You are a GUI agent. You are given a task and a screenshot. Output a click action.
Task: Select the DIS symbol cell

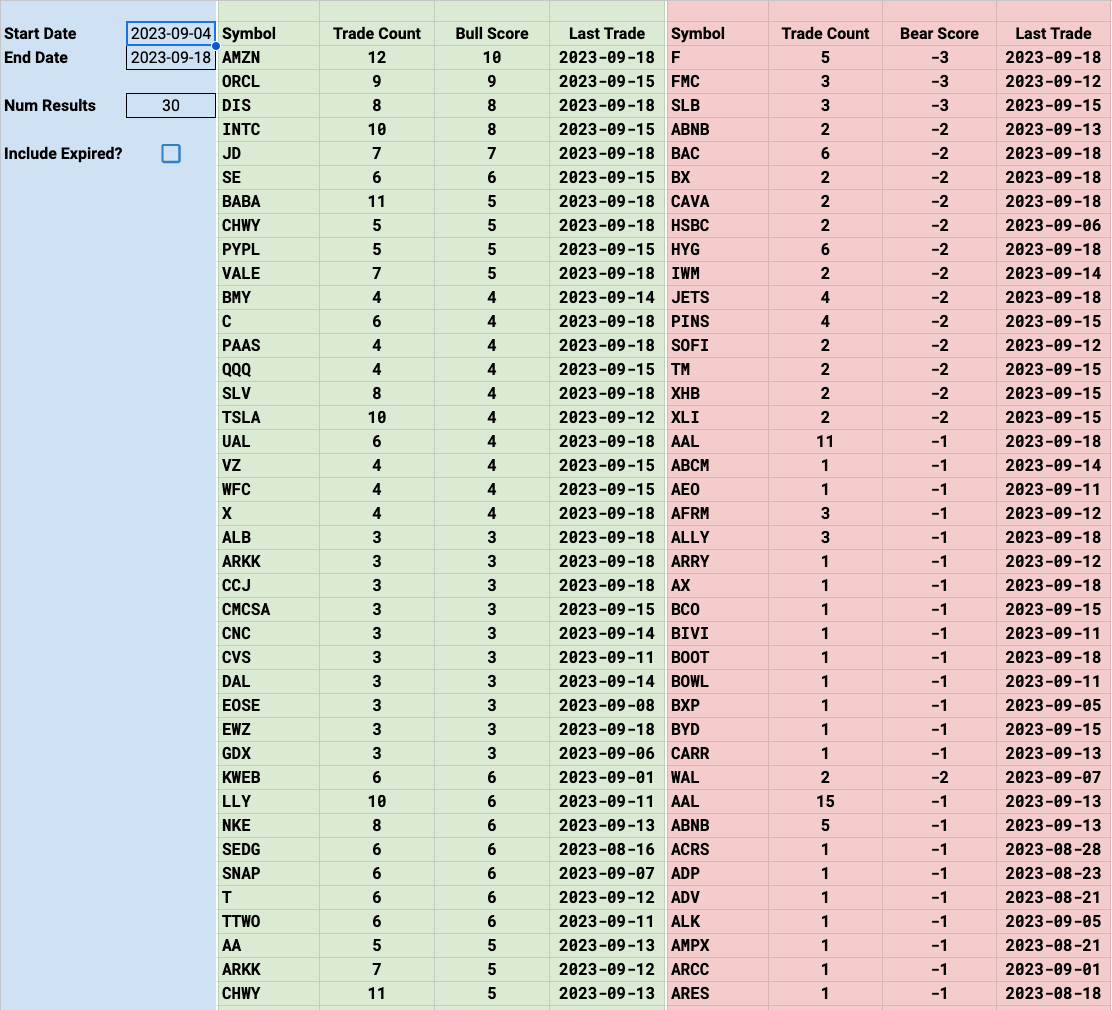coord(269,106)
